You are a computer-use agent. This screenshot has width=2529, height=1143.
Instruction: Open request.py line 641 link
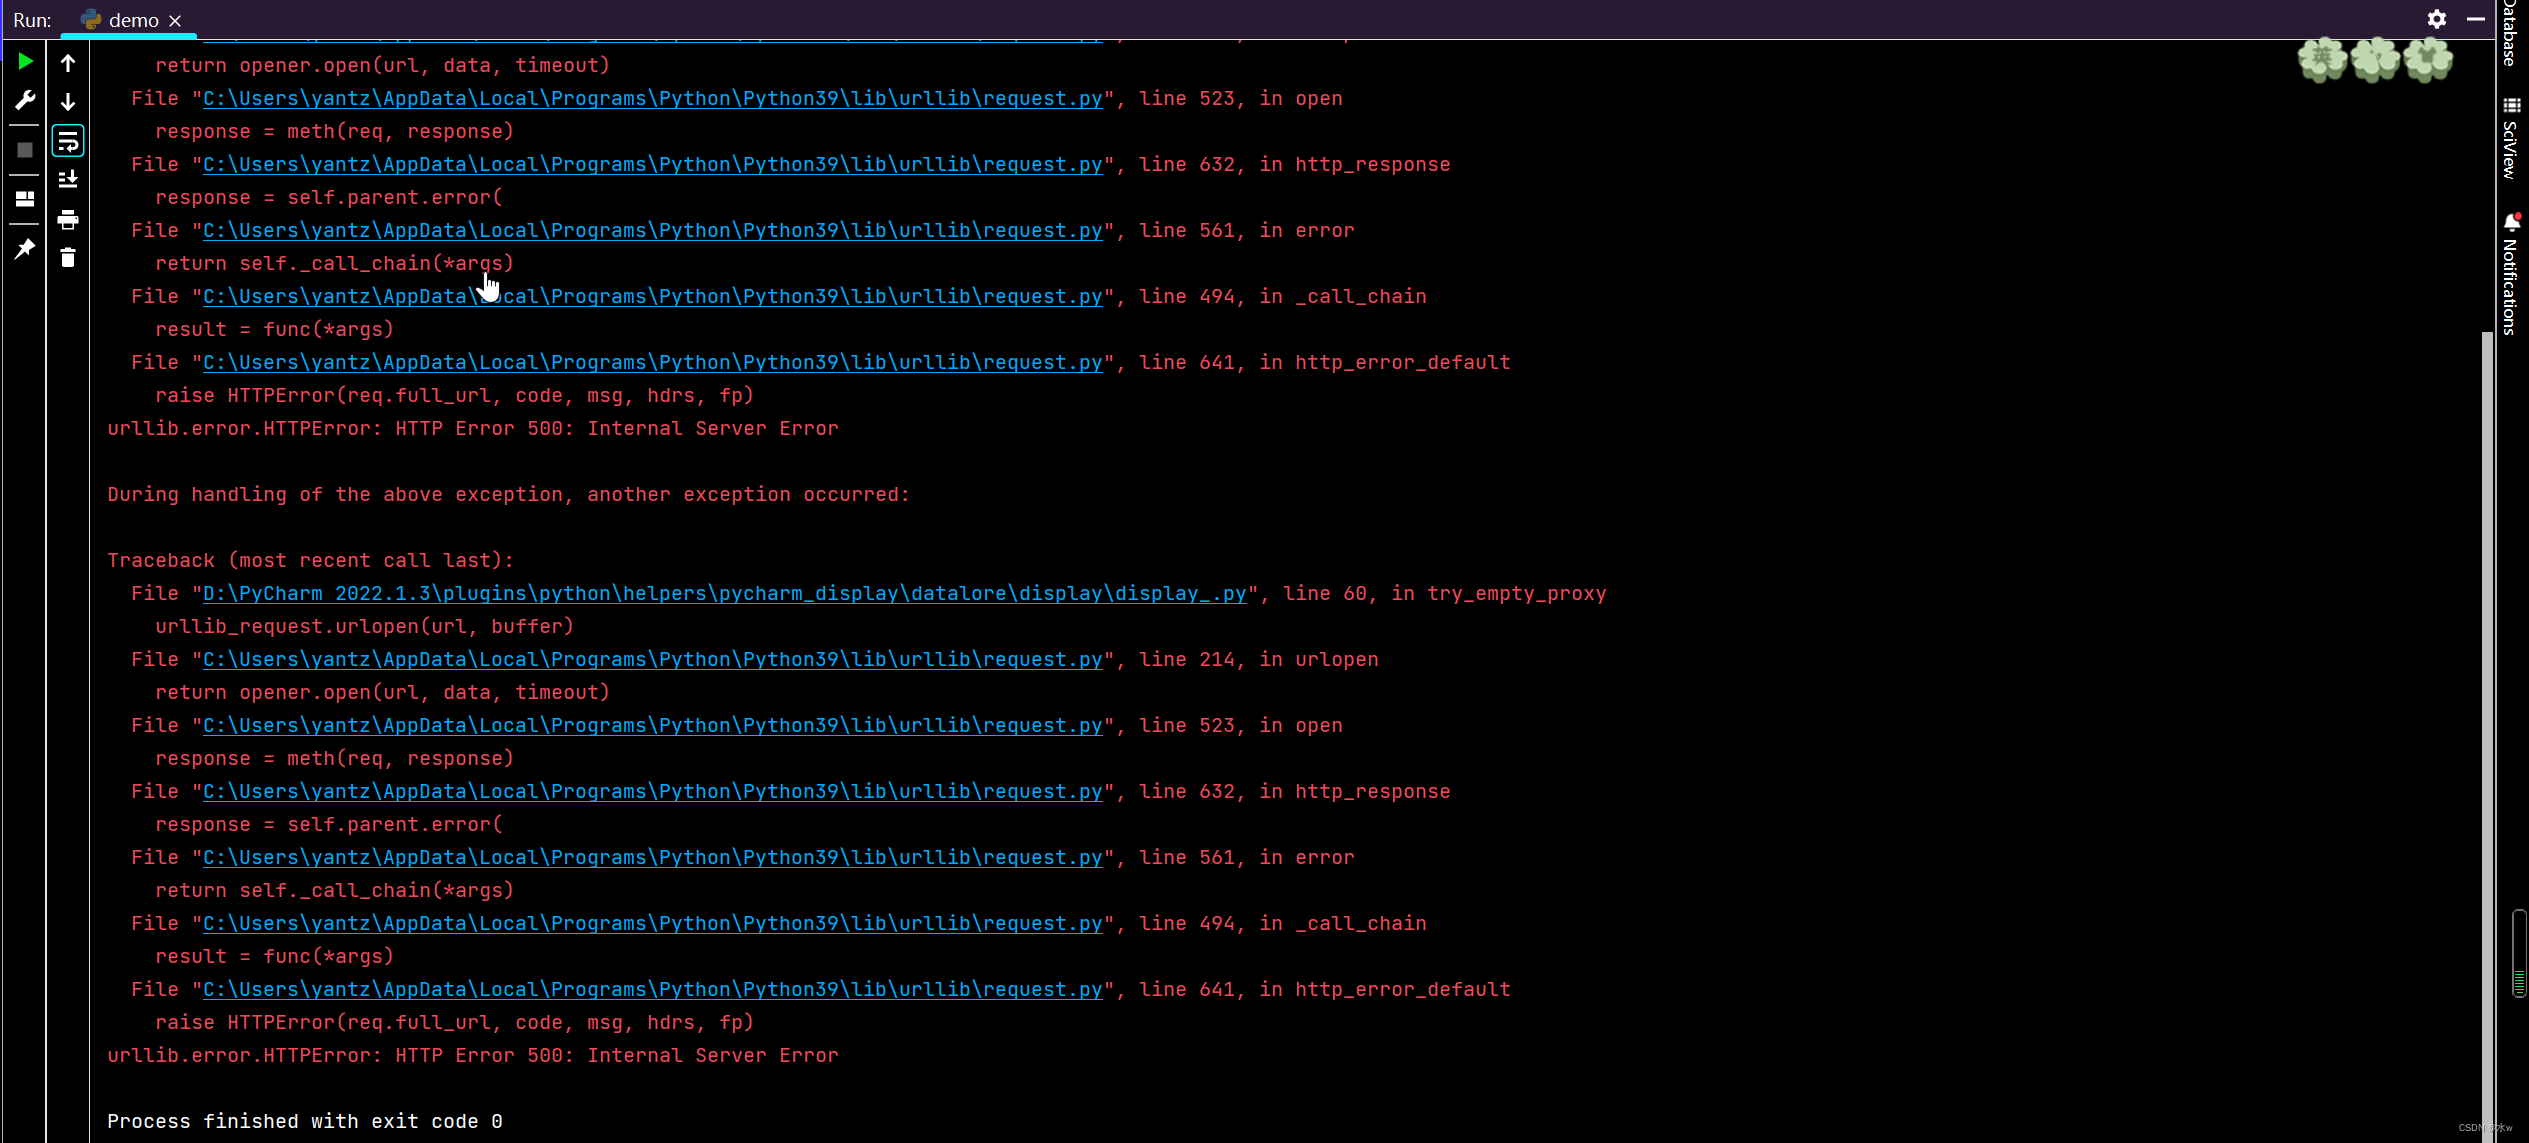click(x=650, y=989)
